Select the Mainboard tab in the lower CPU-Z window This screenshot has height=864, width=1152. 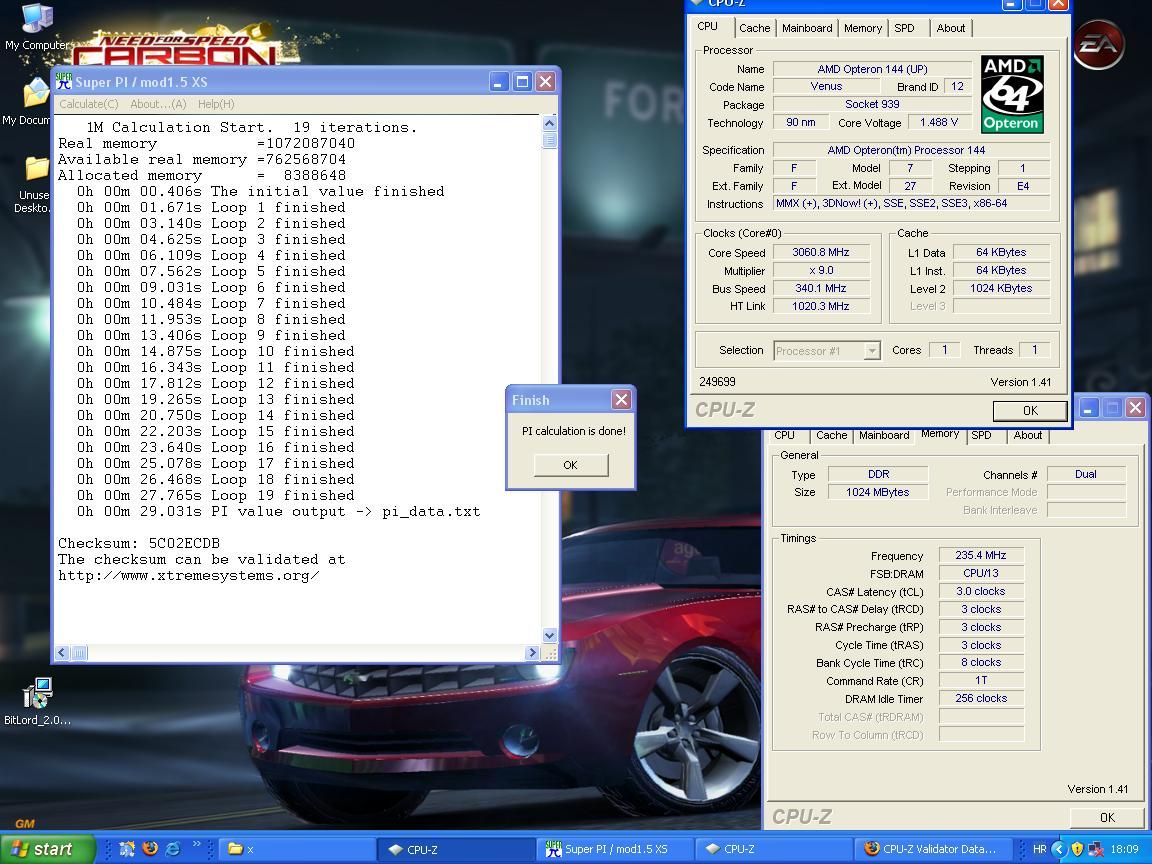pyautogui.click(x=884, y=435)
